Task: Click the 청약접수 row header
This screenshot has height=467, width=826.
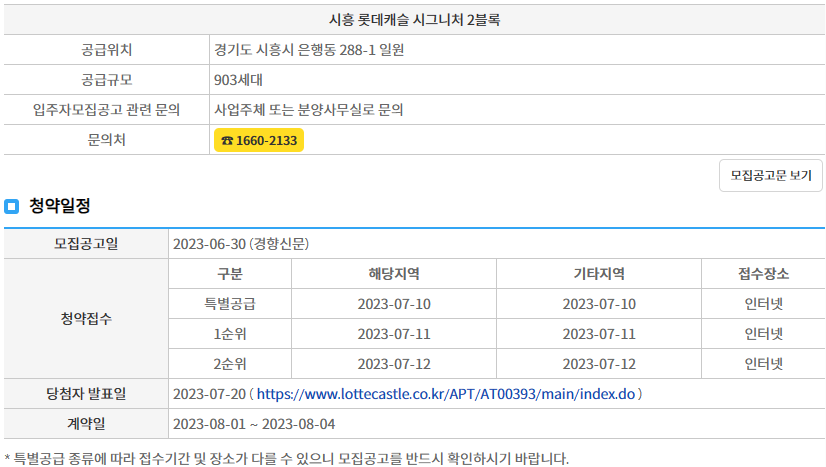Action: (x=86, y=319)
